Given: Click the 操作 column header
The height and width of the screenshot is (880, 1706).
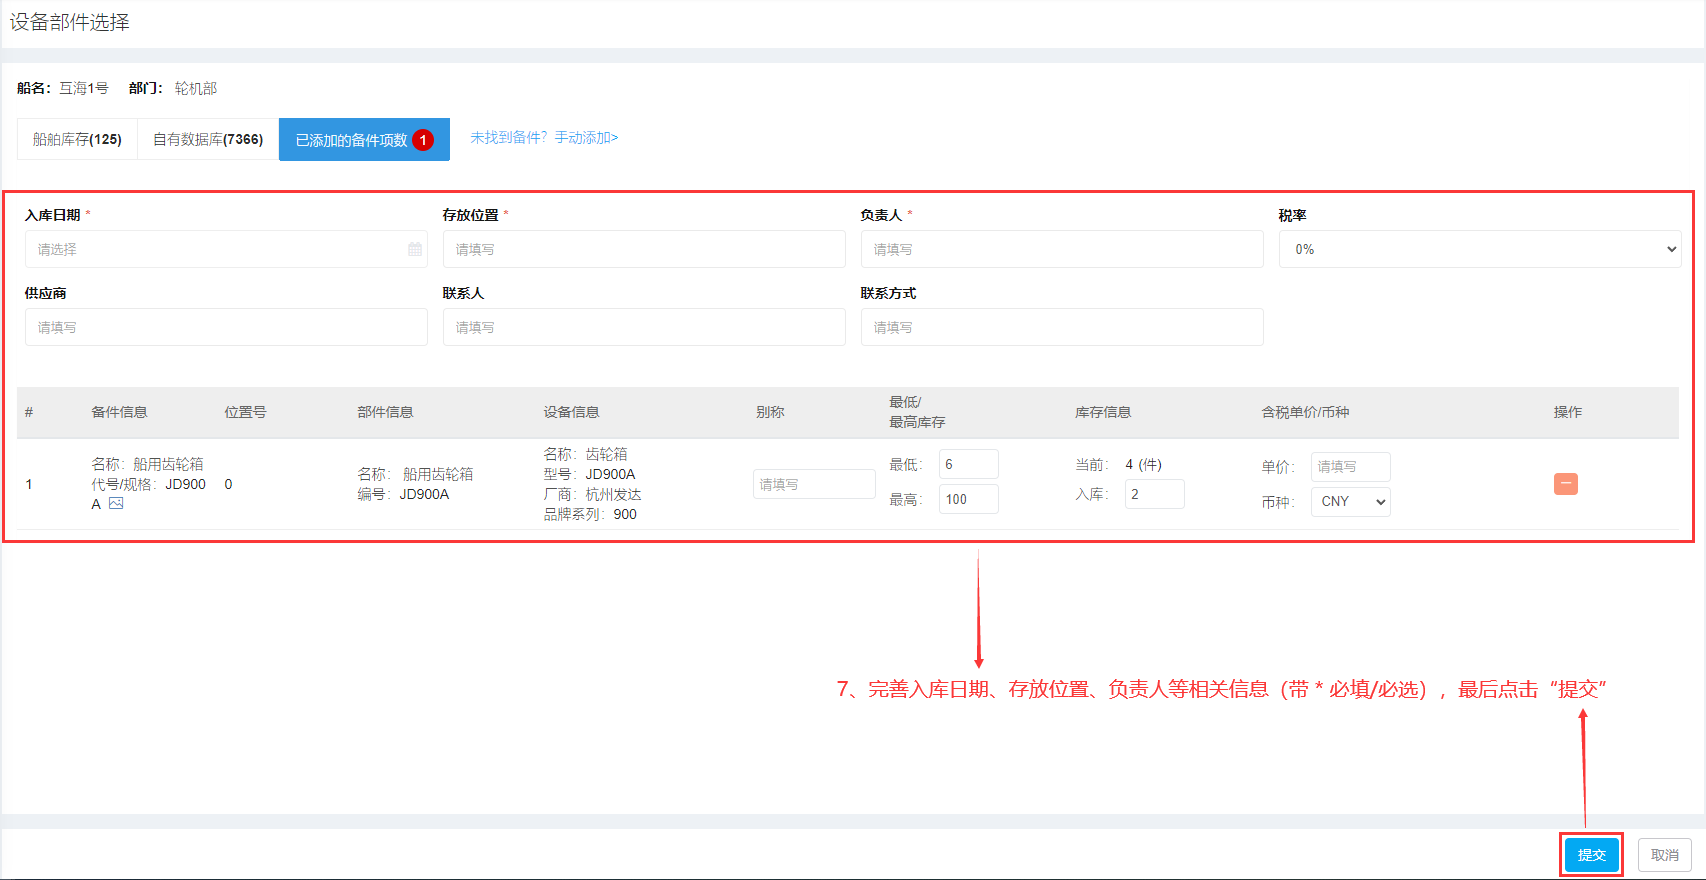Looking at the screenshot, I should [x=1568, y=412].
